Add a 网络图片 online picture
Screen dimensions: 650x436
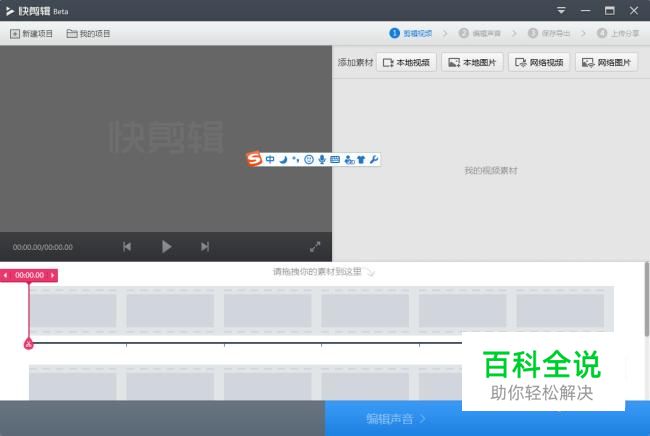[606, 62]
